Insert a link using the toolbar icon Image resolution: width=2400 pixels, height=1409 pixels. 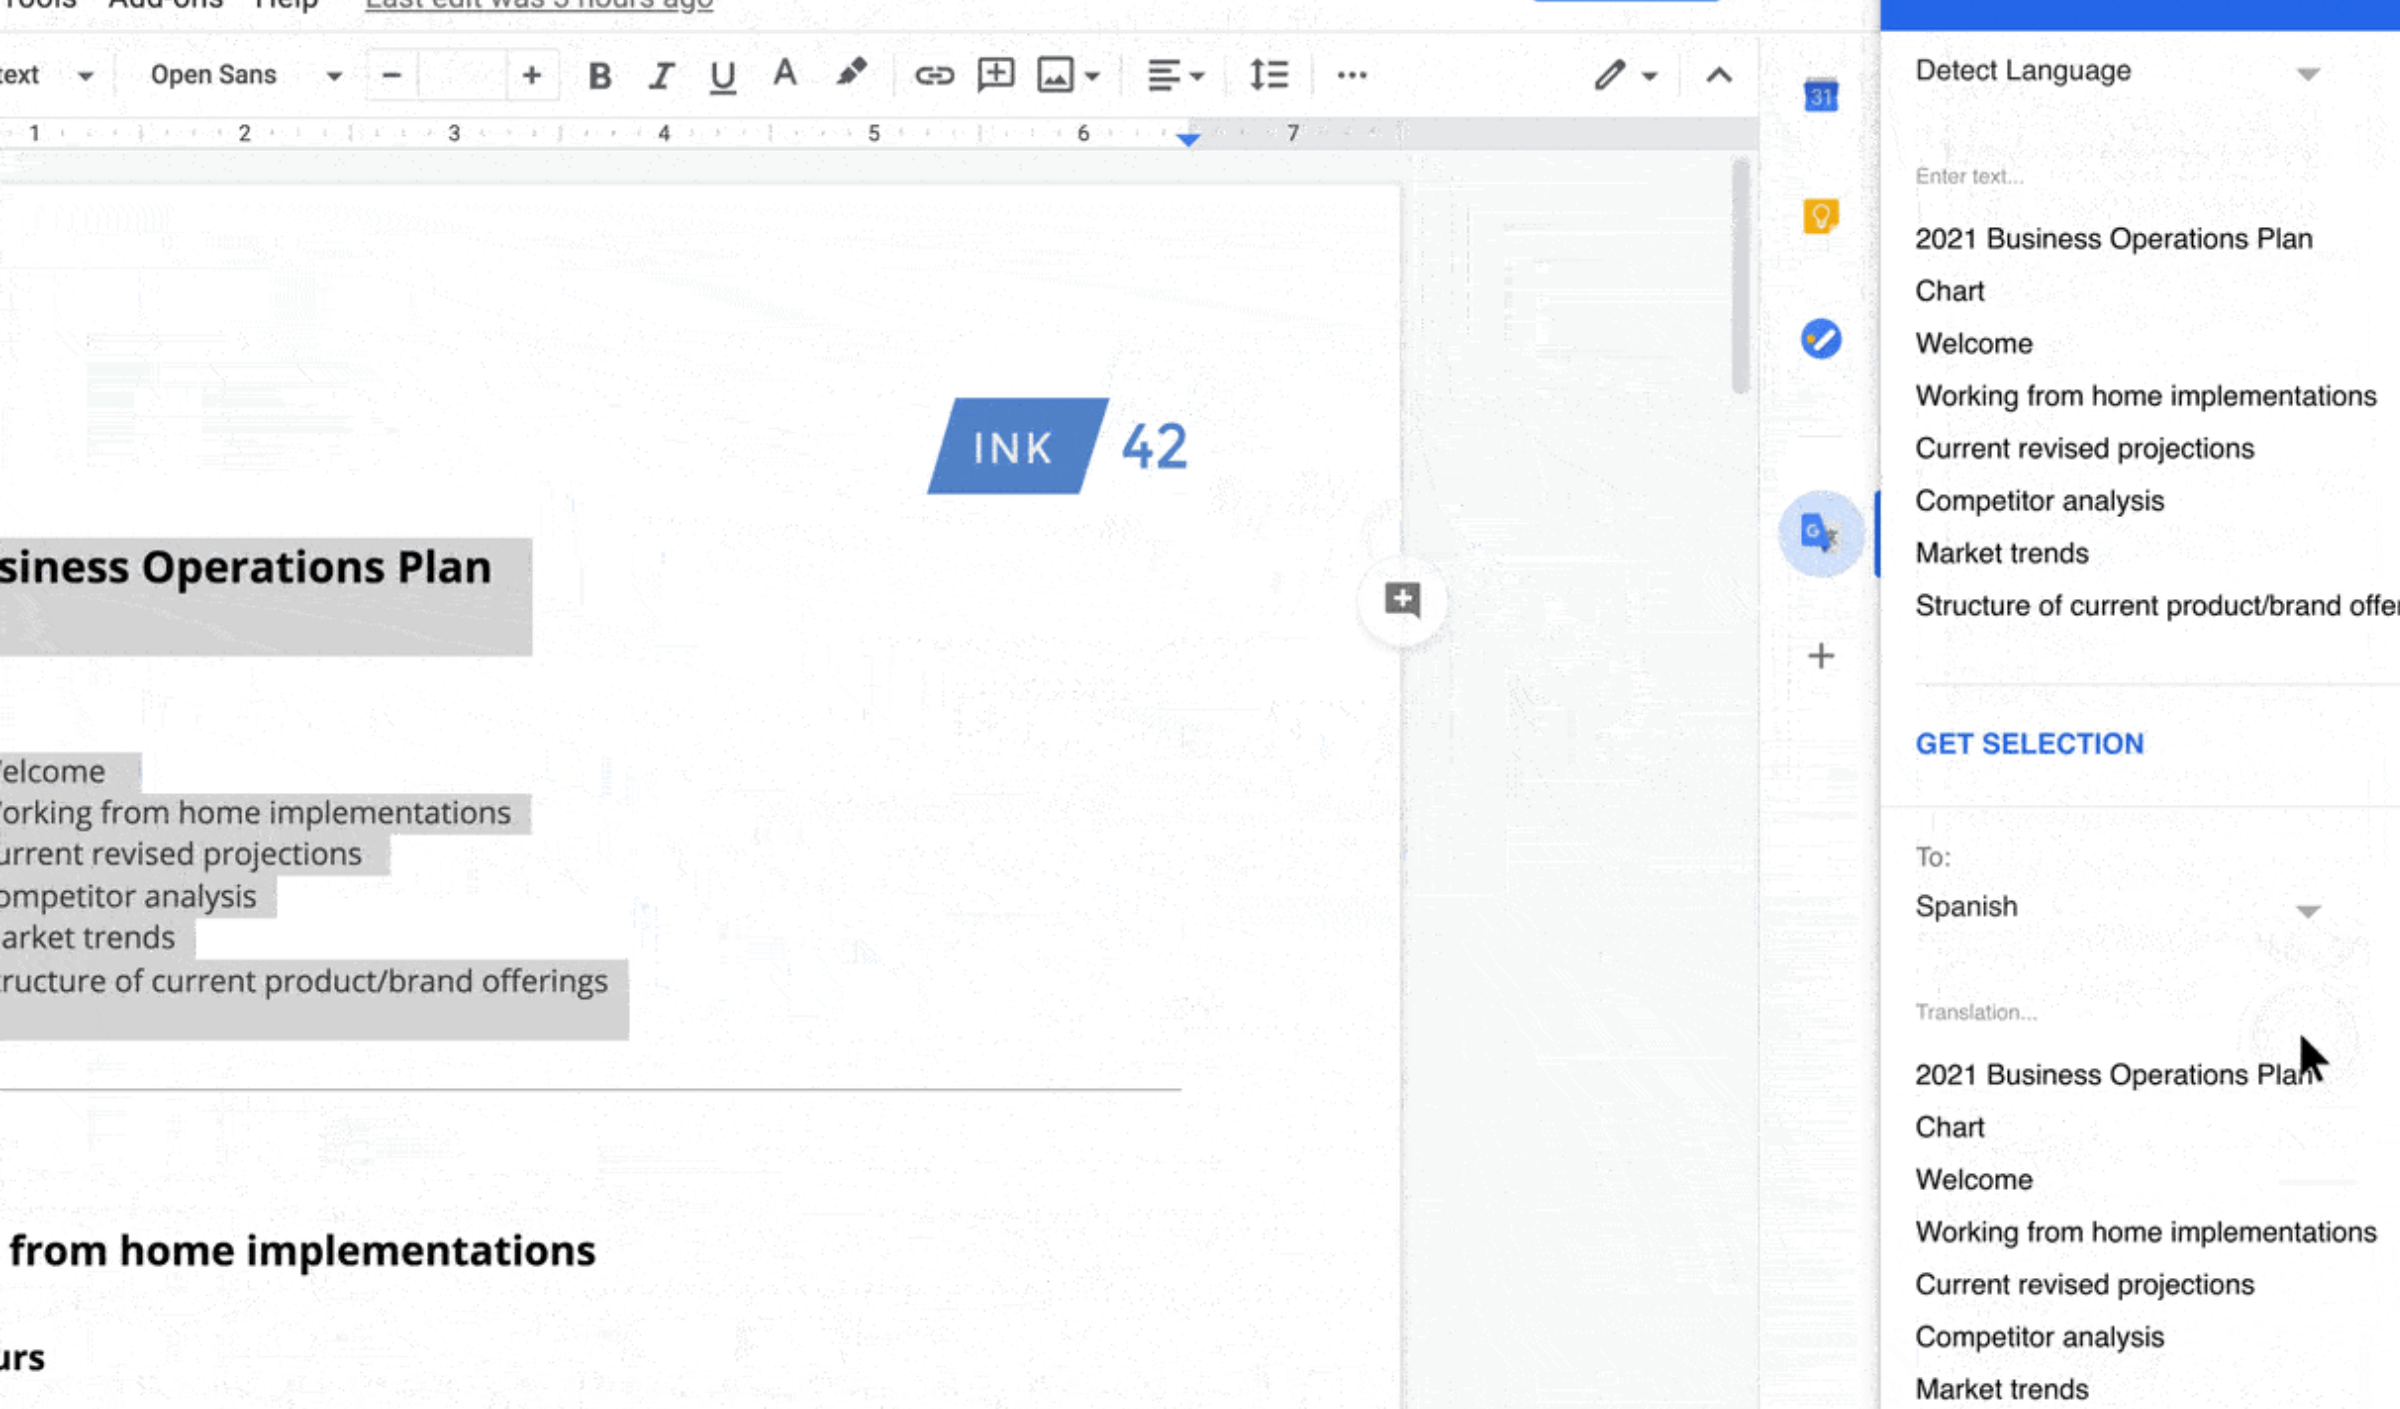[934, 74]
